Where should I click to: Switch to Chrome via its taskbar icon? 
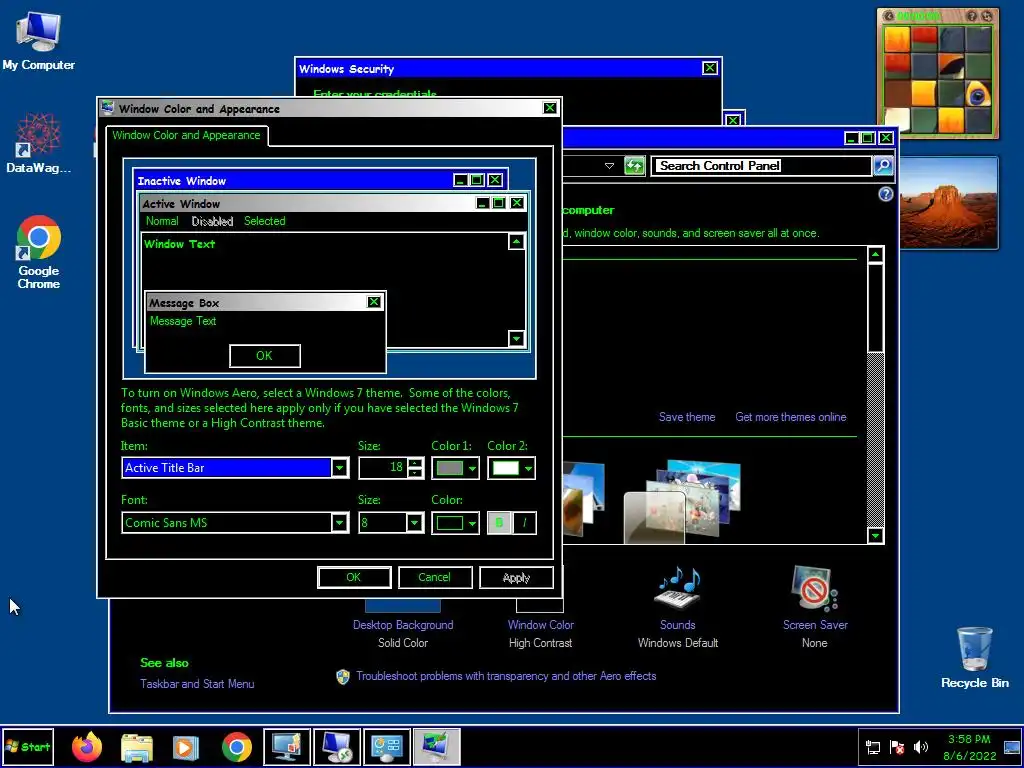(x=236, y=747)
